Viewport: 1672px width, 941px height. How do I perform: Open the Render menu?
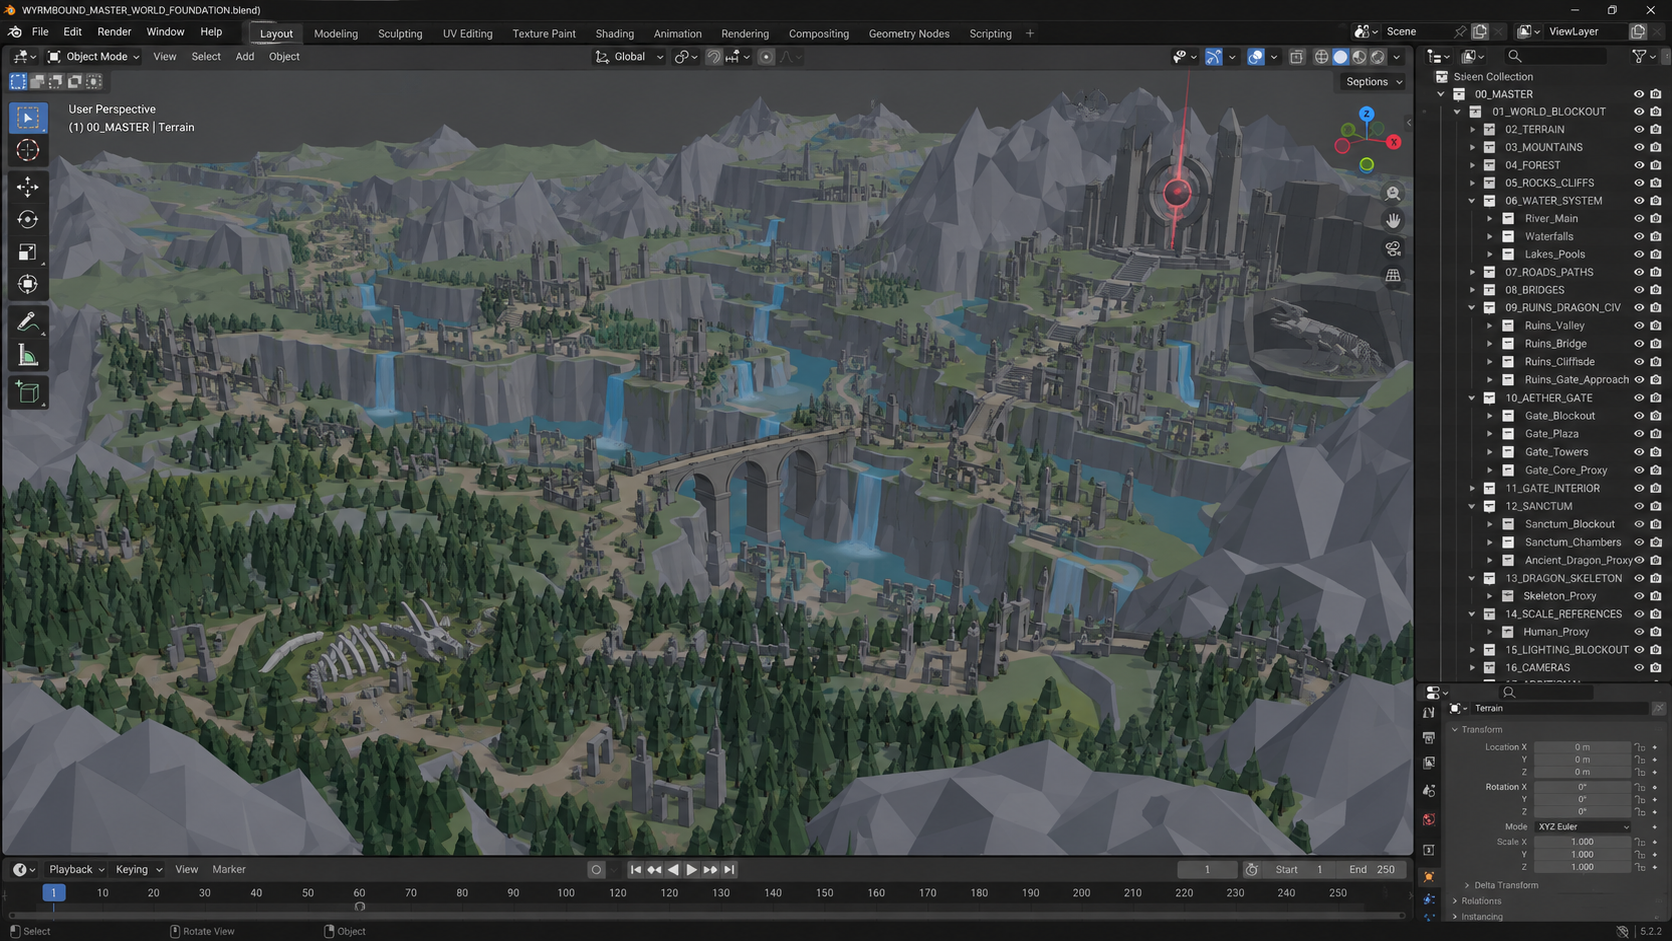114,32
